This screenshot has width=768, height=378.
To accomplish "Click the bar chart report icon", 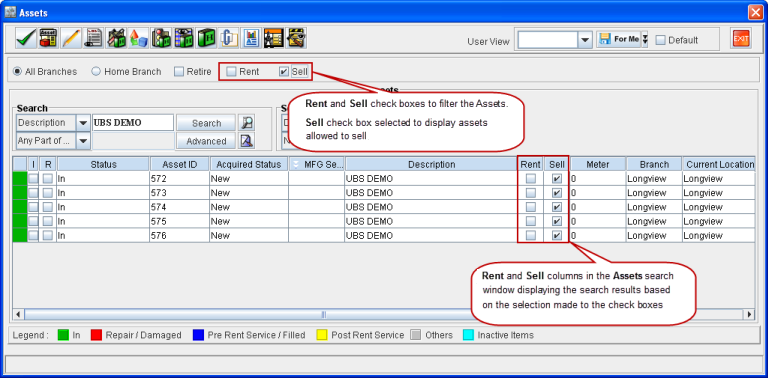I will click(252, 38).
